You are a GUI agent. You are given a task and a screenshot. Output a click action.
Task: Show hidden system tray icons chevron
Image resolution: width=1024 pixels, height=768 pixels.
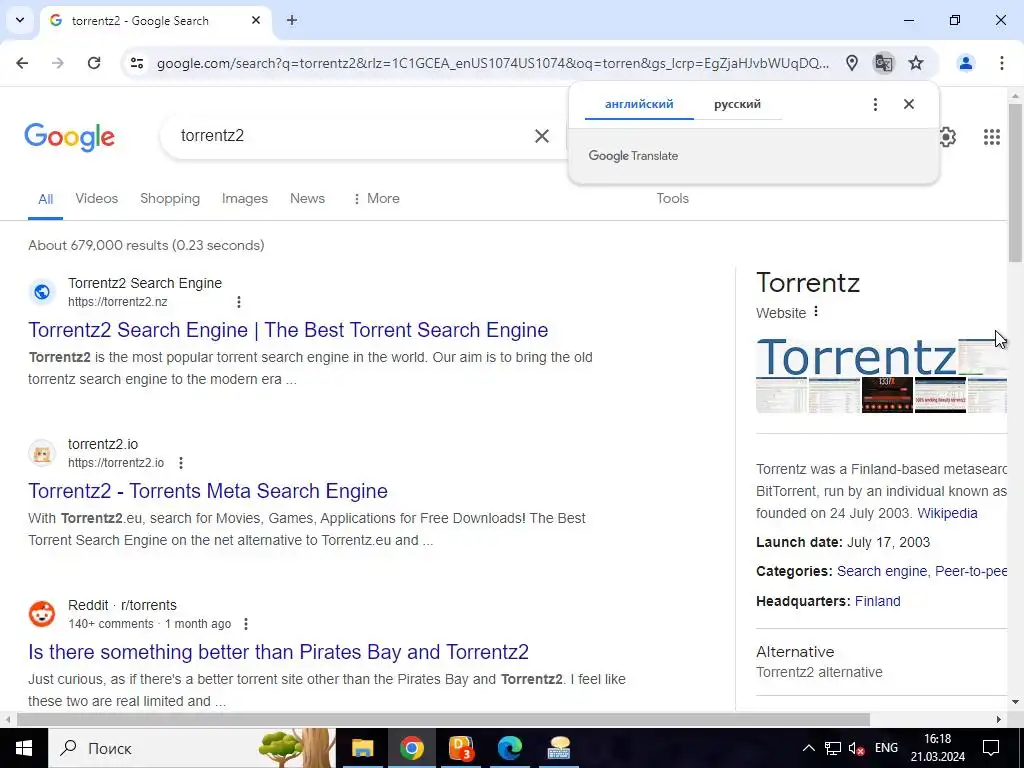click(x=808, y=748)
